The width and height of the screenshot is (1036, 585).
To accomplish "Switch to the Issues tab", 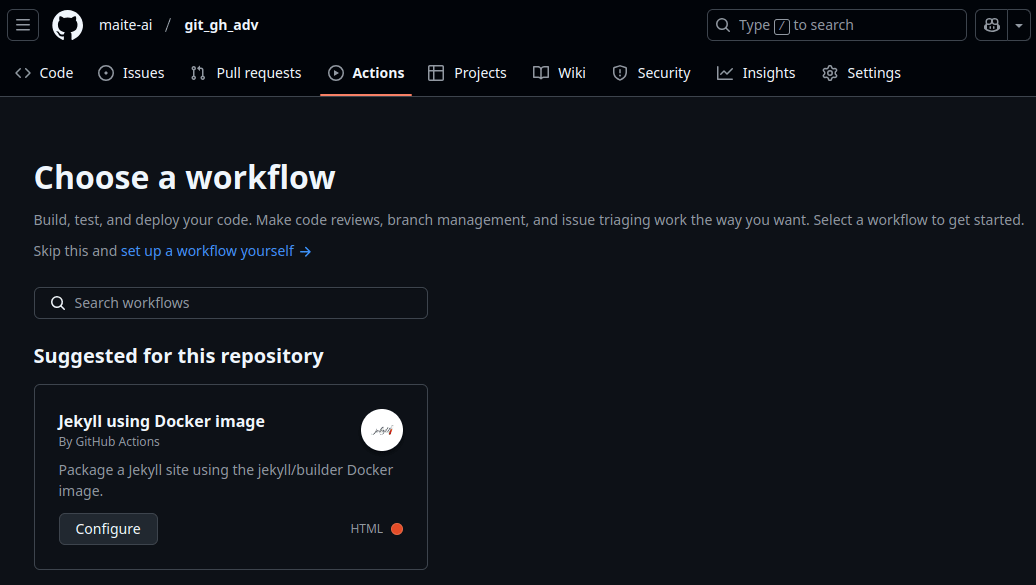I will (131, 73).
